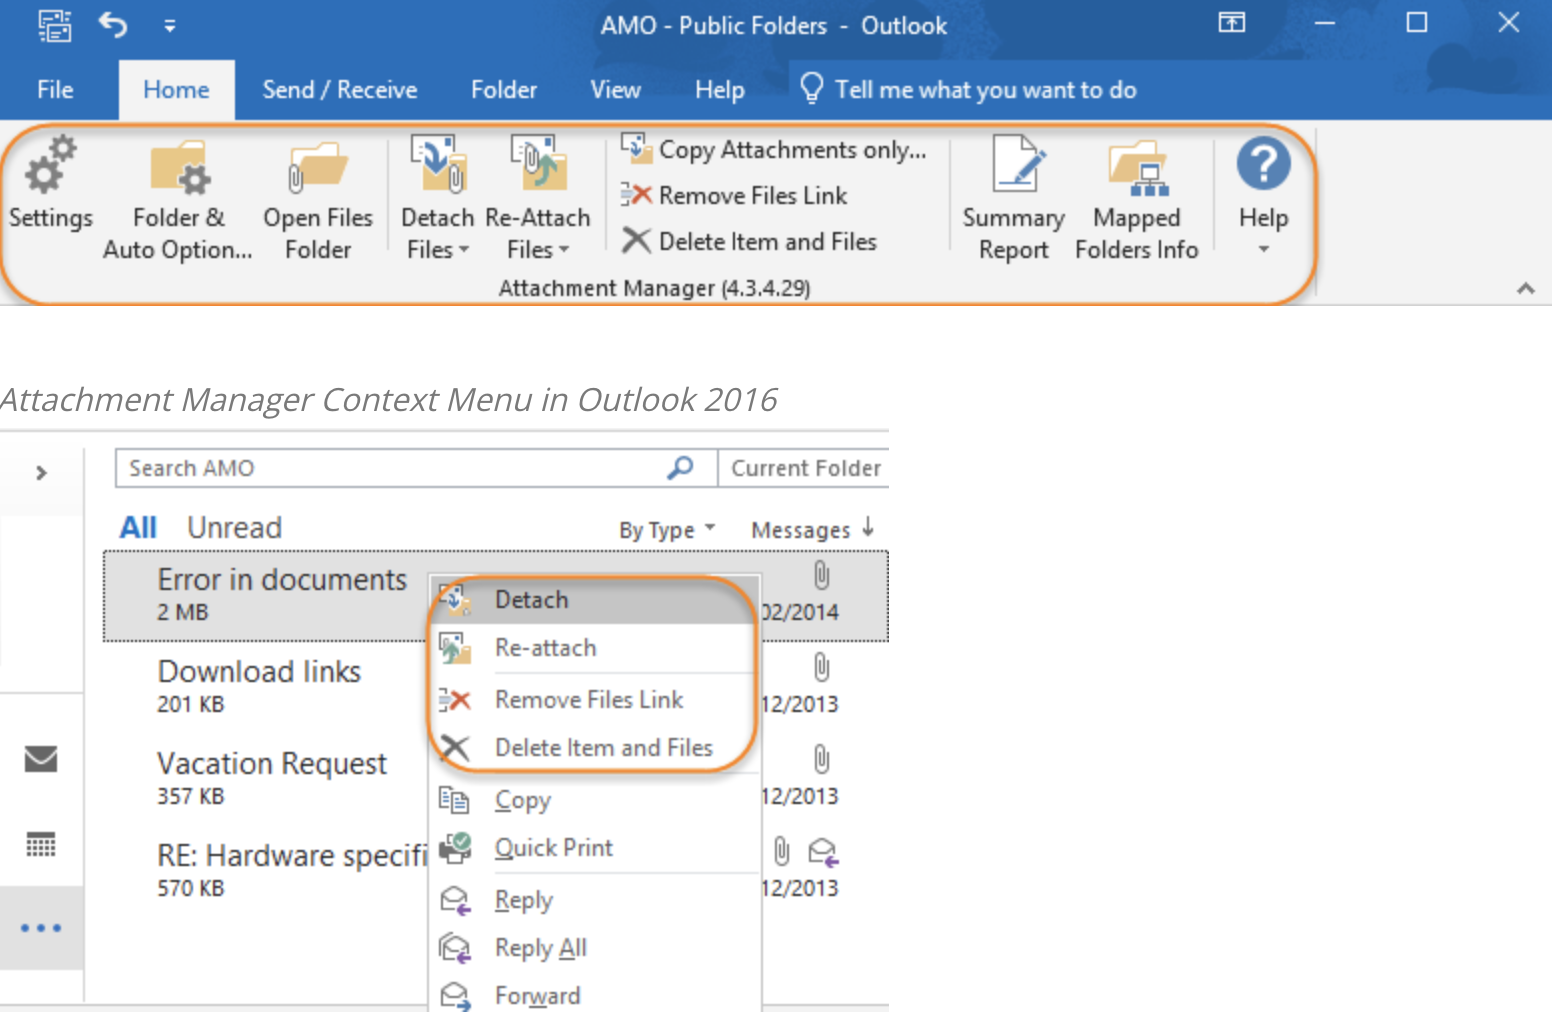Viewport: 1552px width, 1014px height.
Task: Open the Help ribbon tab
Action: click(x=720, y=90)
